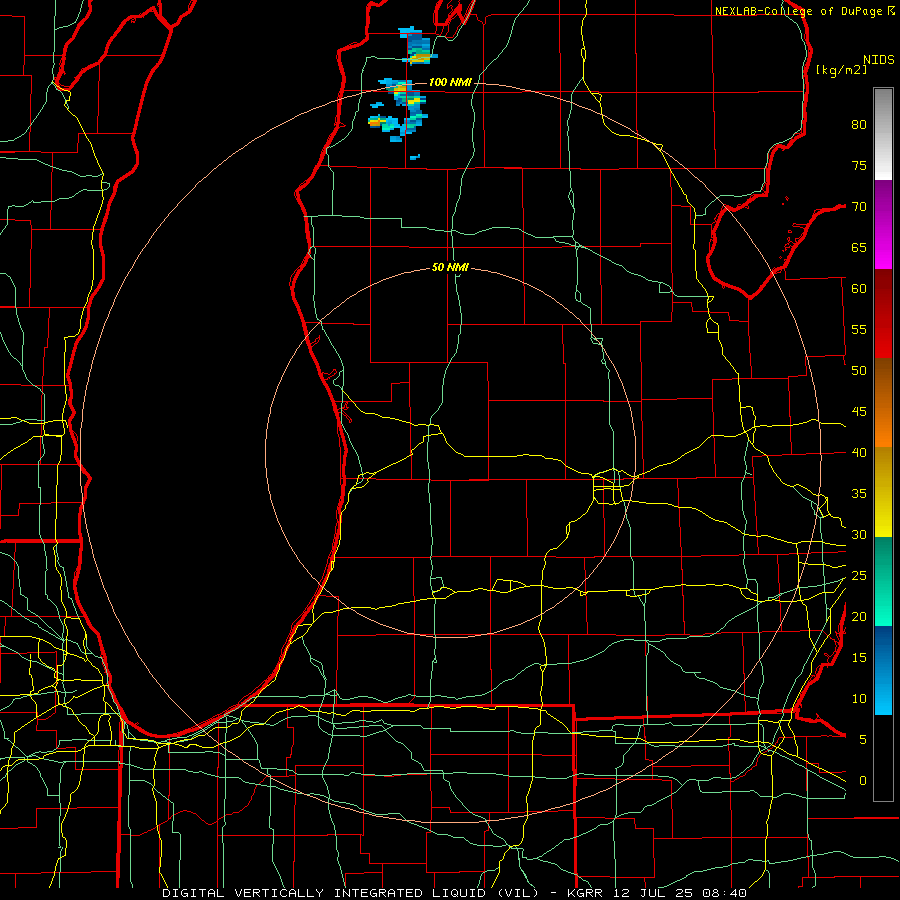Viewport: 900px width, 900px height.
Task: Select legend value 65
Action: coord(859,247)
